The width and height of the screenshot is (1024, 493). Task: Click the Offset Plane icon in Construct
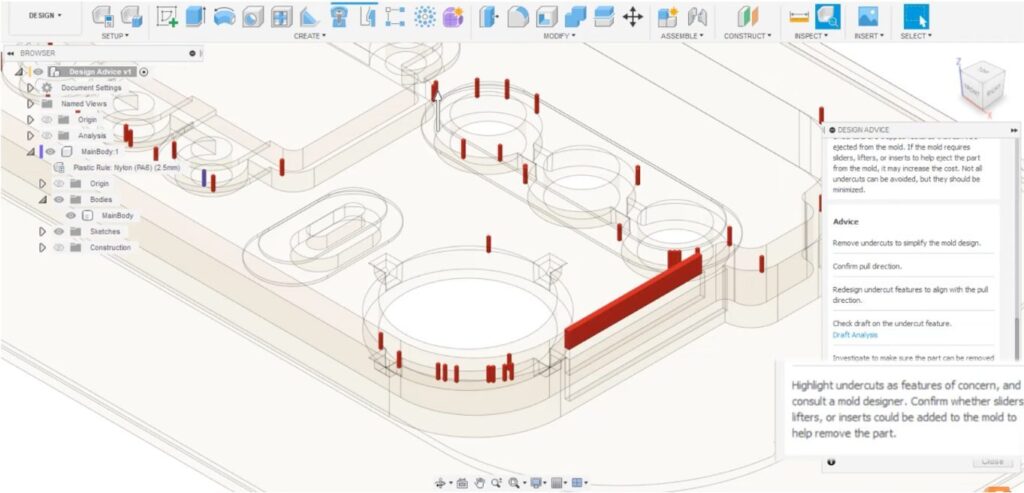coord(747,17)
